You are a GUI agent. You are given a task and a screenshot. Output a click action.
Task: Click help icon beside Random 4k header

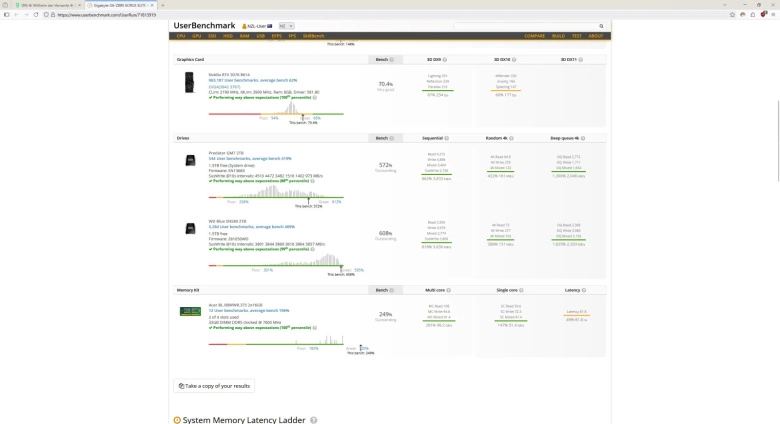pos(511,138)
